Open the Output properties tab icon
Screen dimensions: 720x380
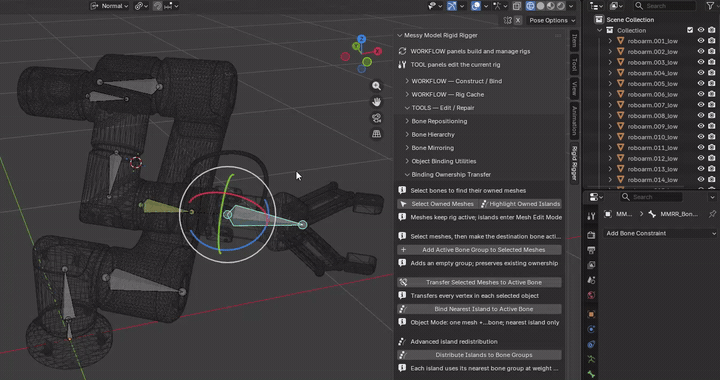[591, 250]
